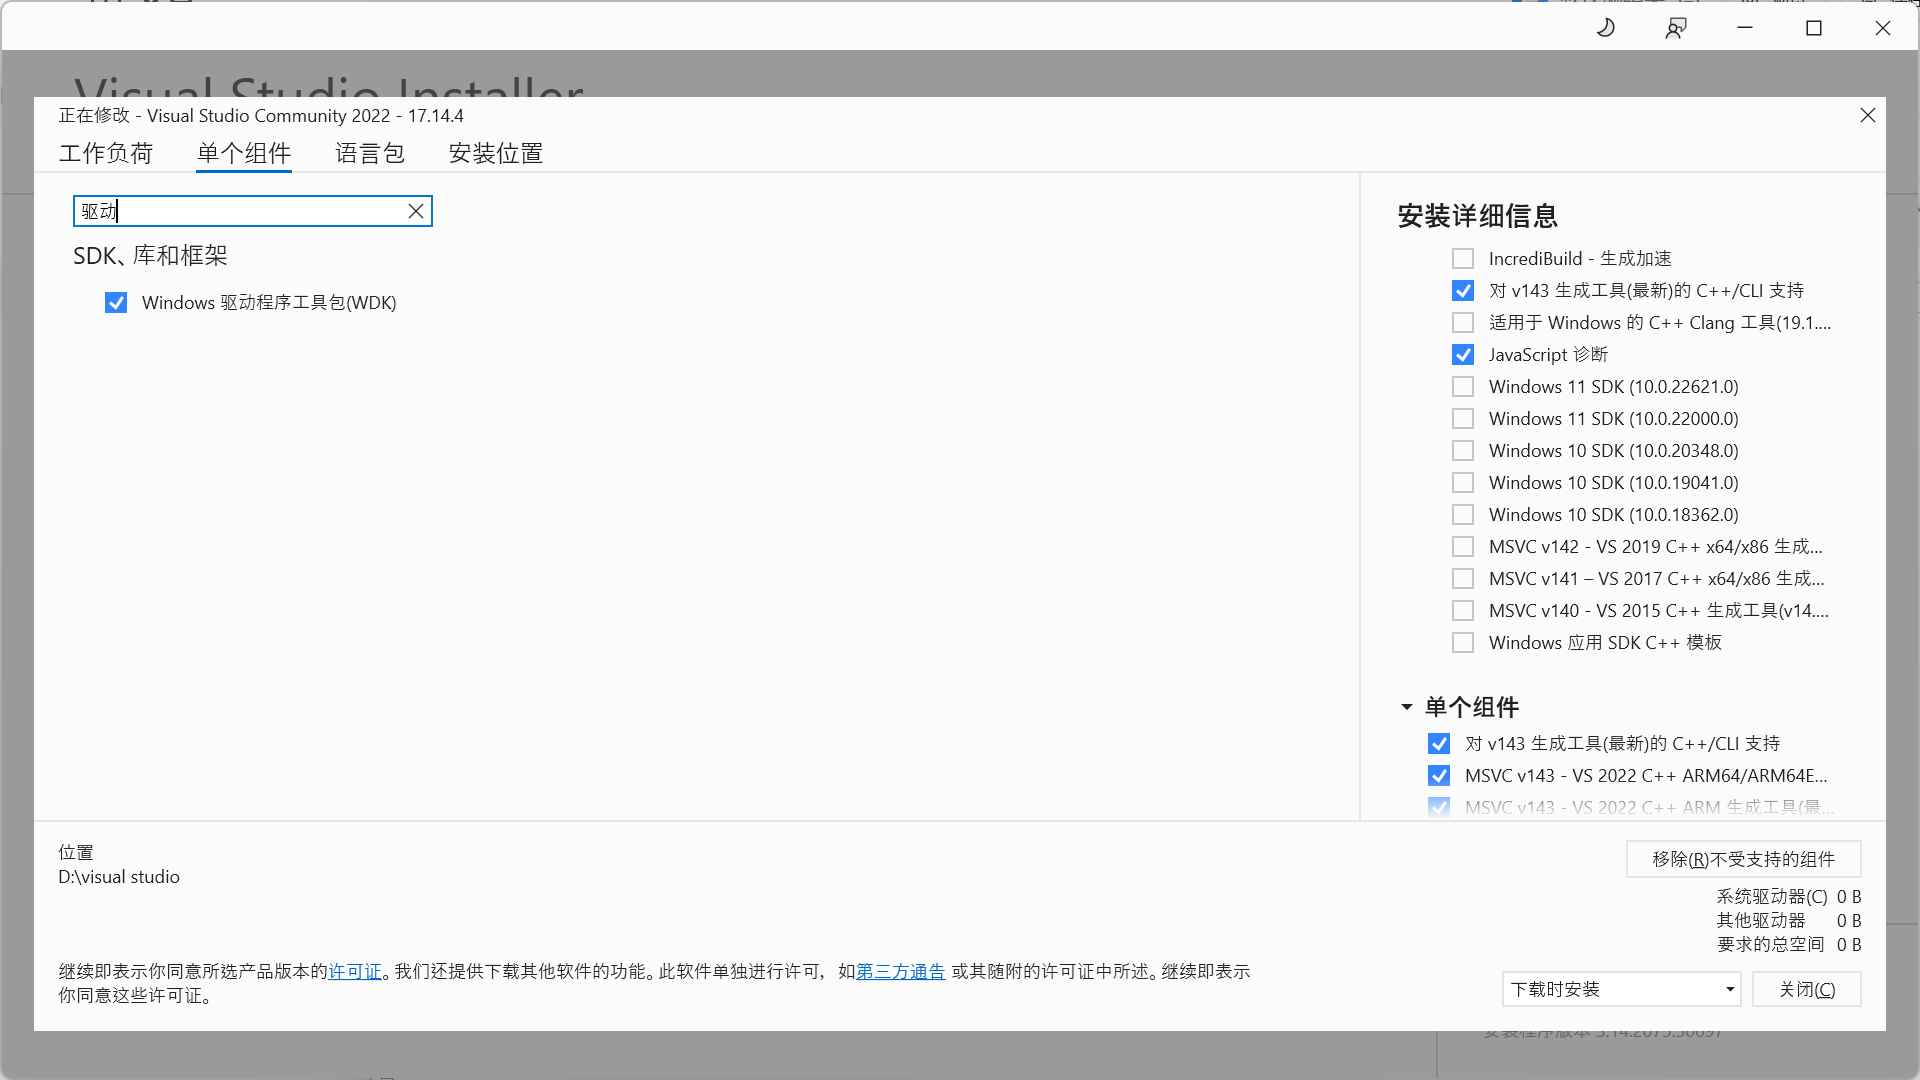
Task: Select the 单个组件 tab
Action: [x=244, y=153]
